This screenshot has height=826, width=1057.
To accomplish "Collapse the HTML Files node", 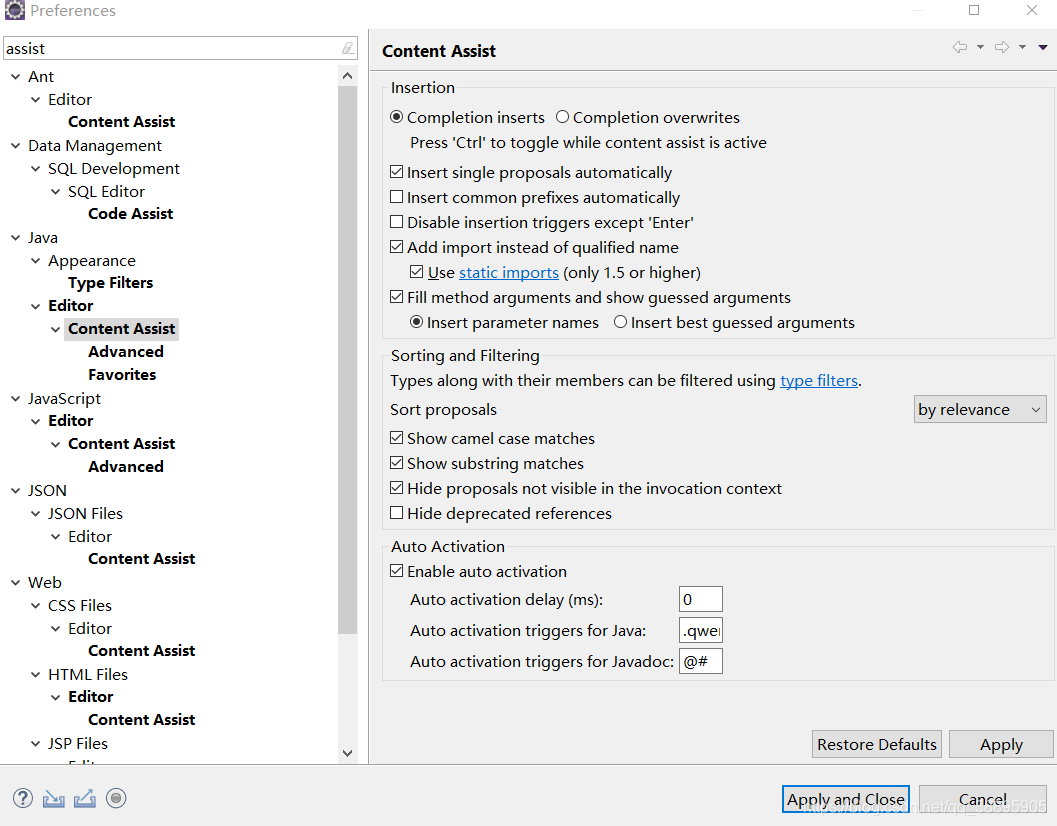I will (36, 674).
